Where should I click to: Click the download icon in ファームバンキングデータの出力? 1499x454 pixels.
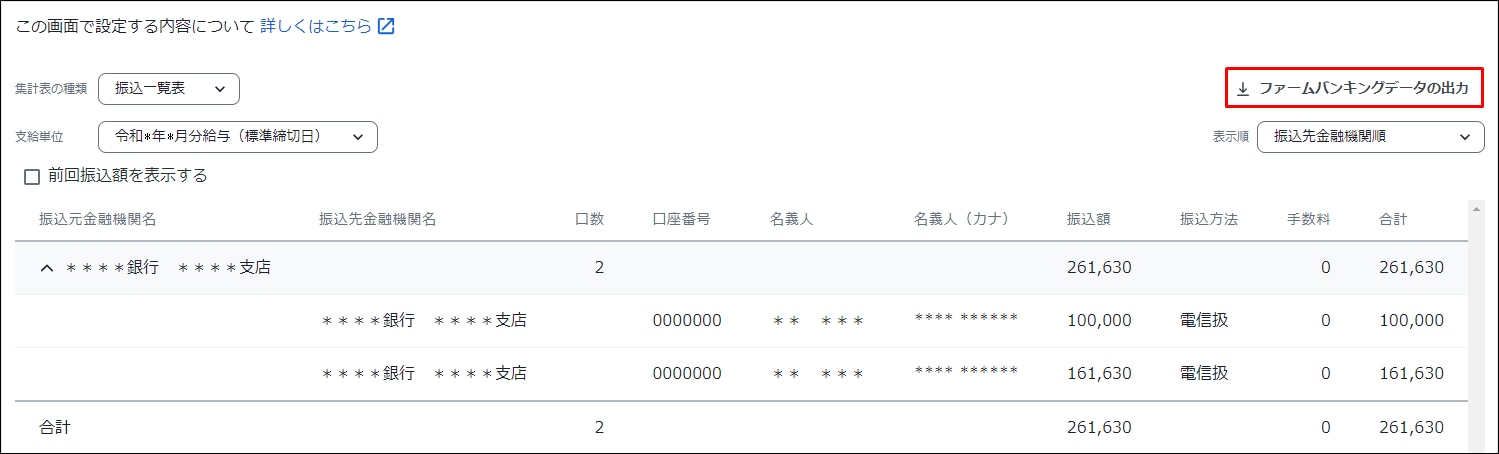(1243, 89)
